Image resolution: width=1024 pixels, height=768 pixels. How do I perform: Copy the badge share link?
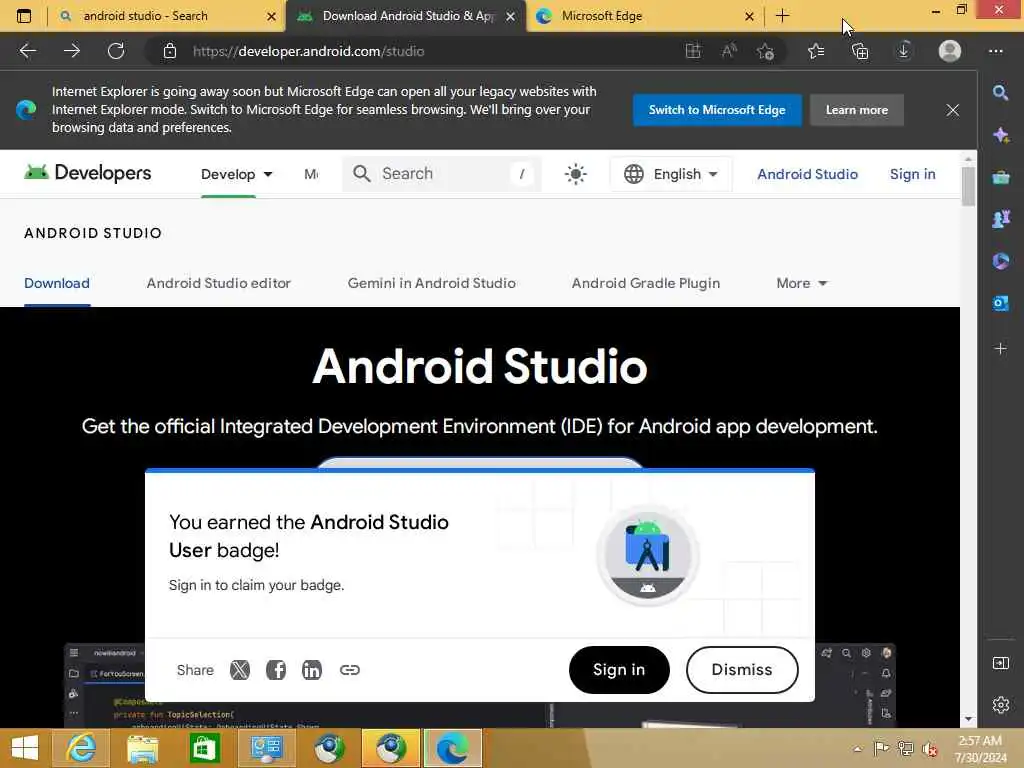point(349,670)
